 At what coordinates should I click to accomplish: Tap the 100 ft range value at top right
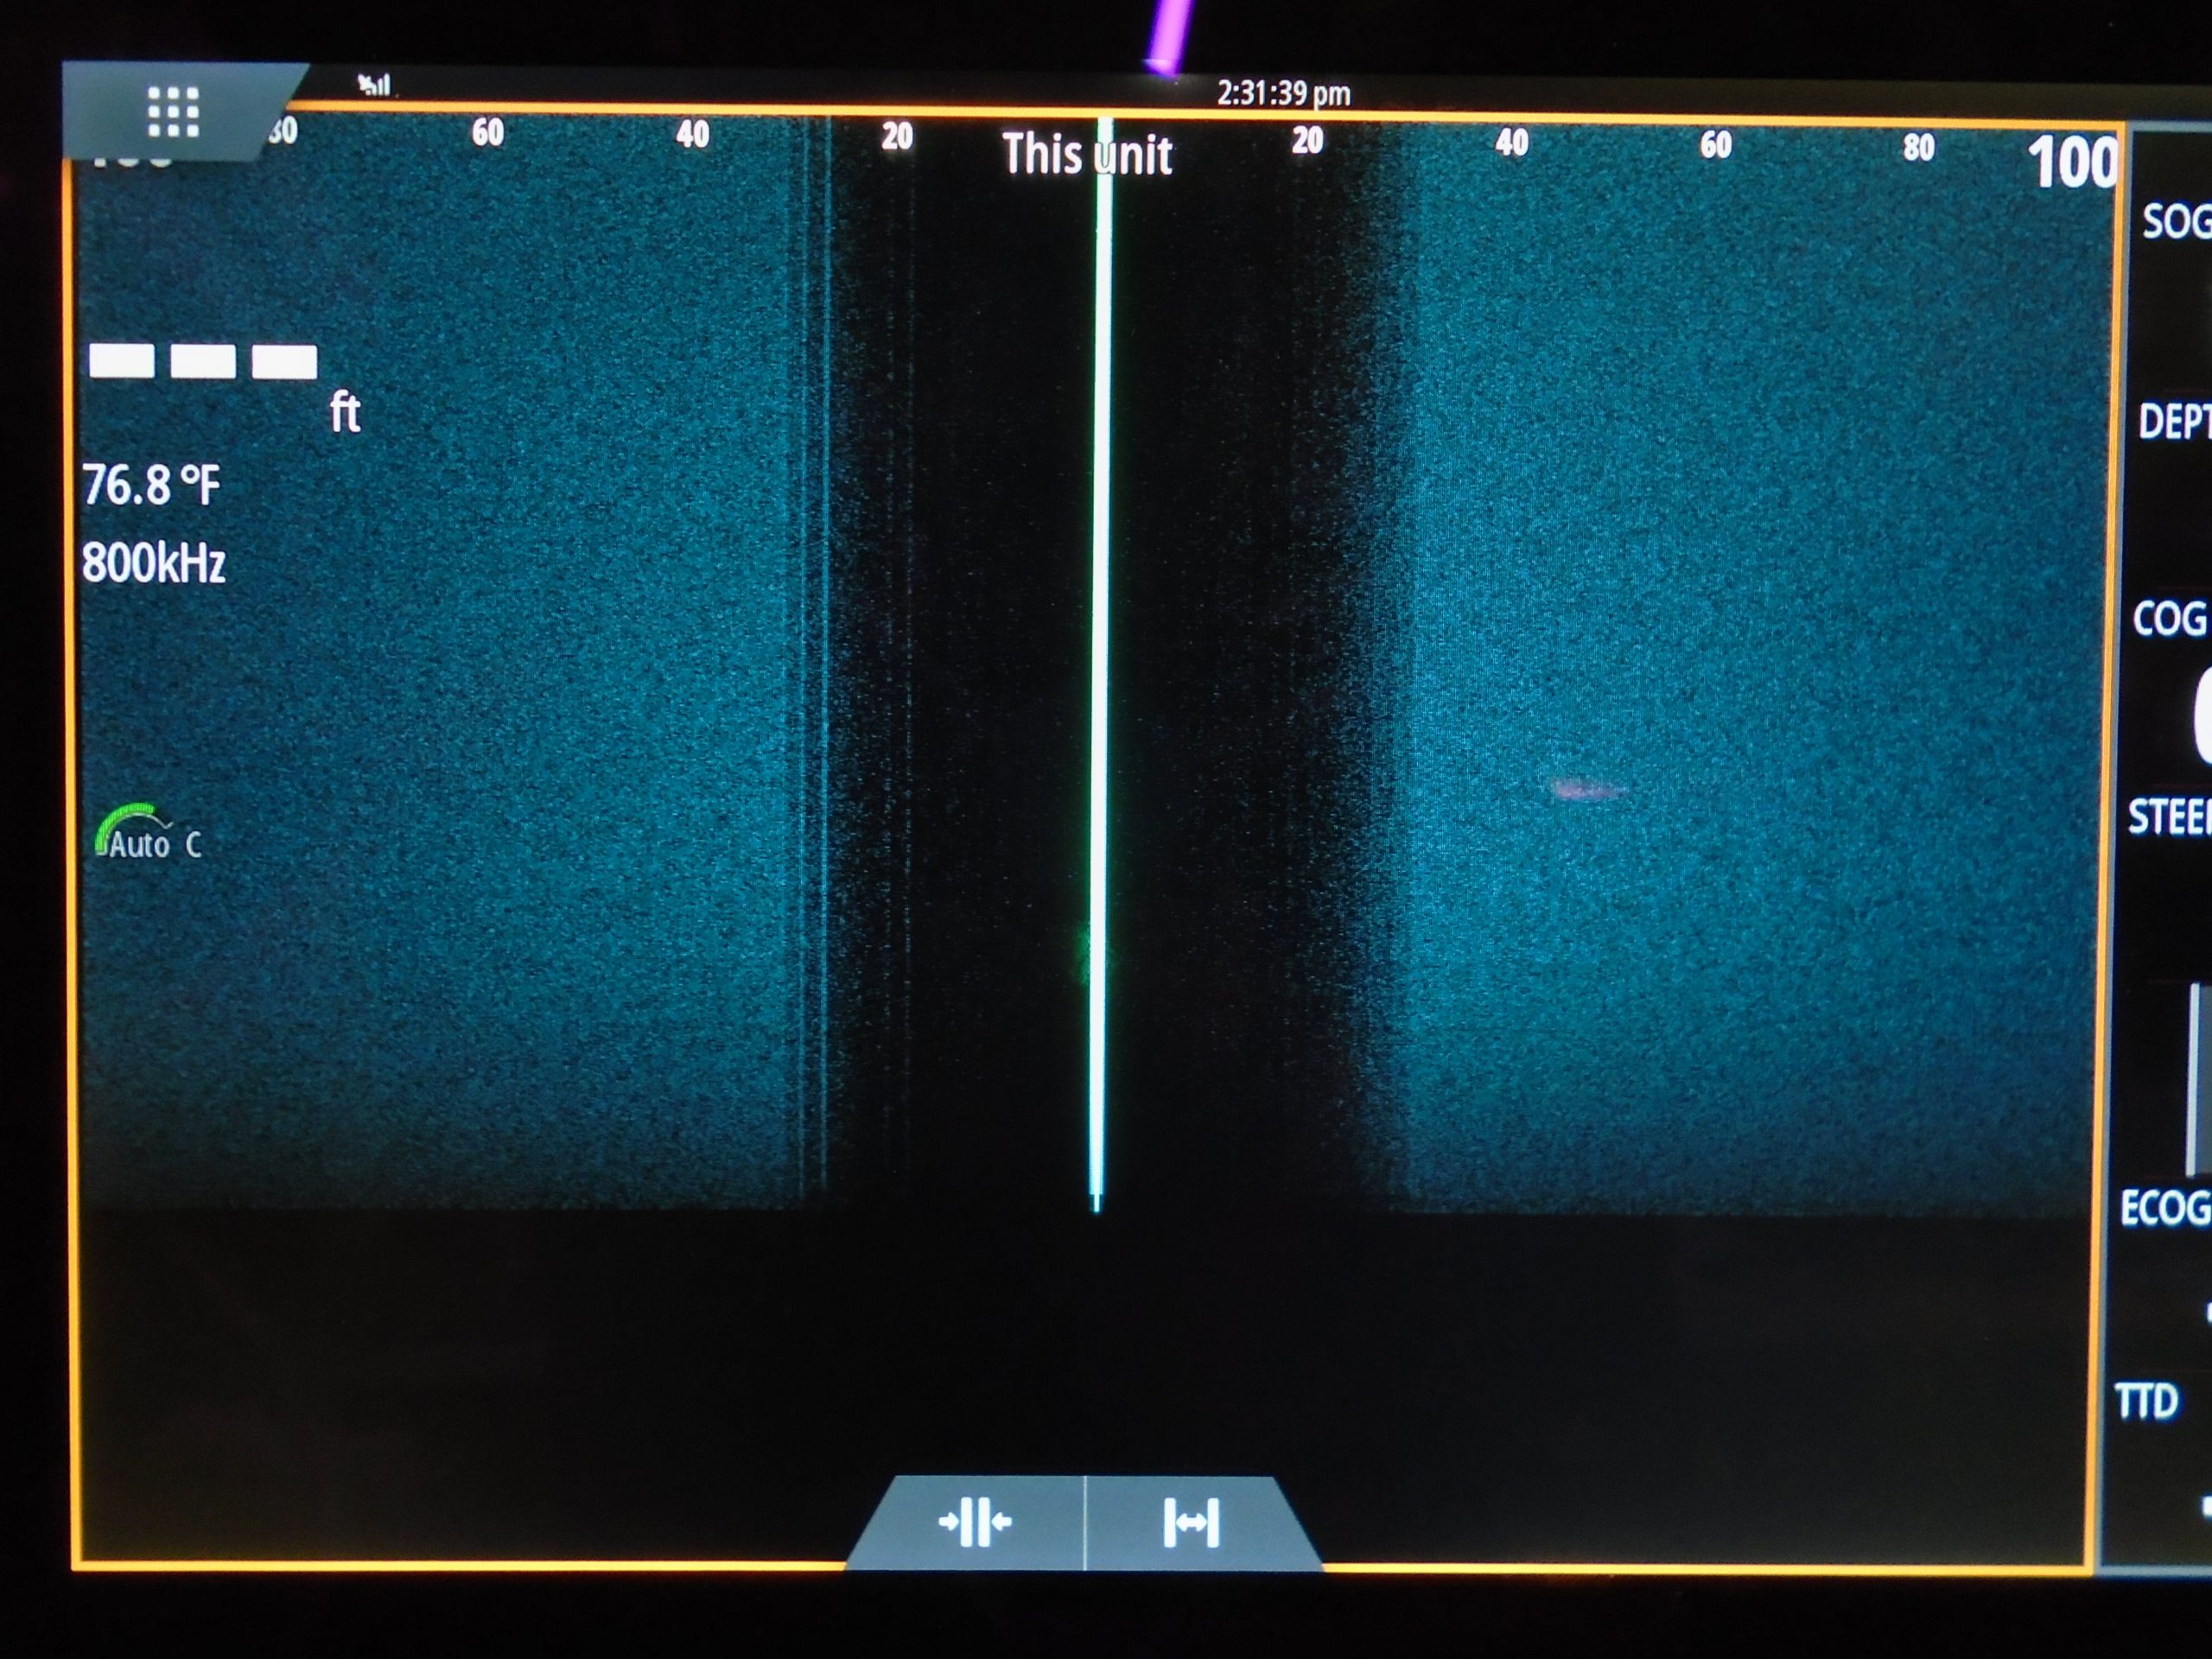[2071, 162]
